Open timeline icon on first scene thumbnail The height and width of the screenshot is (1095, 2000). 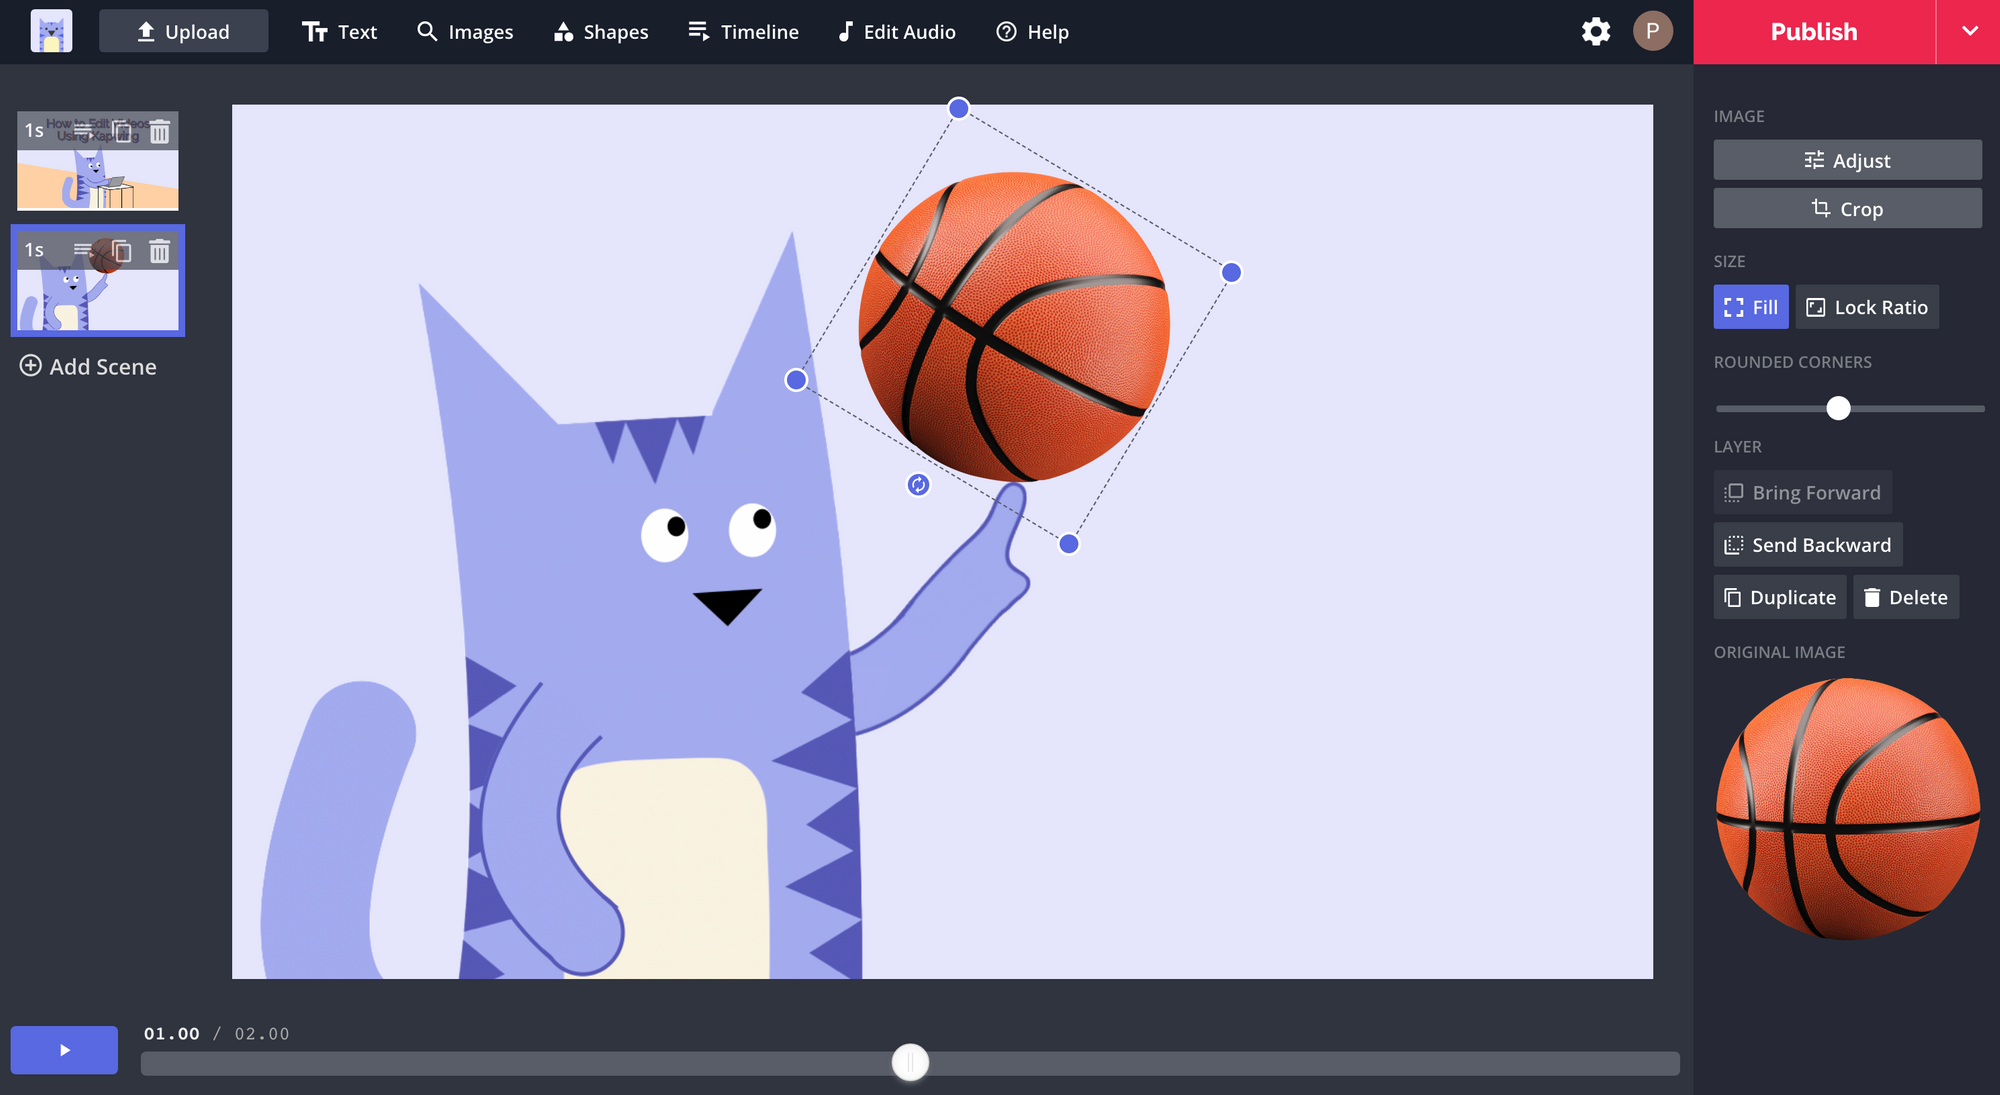click(83, 131)
